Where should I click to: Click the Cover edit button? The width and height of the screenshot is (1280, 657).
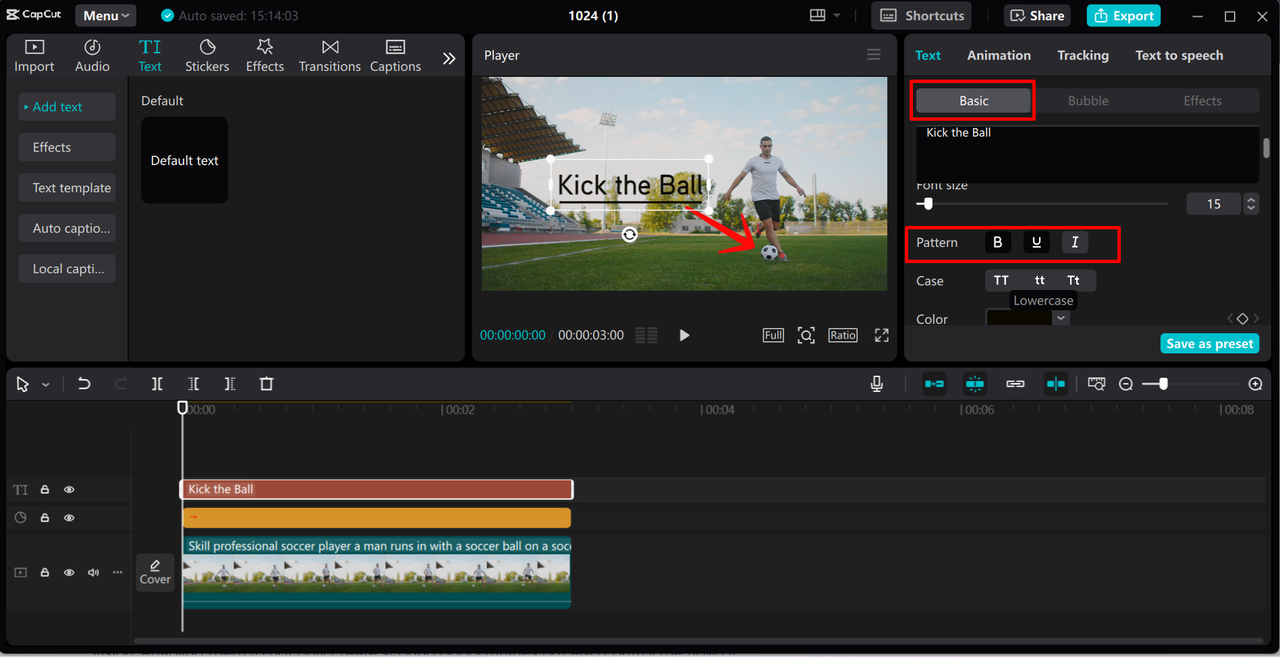155,572
